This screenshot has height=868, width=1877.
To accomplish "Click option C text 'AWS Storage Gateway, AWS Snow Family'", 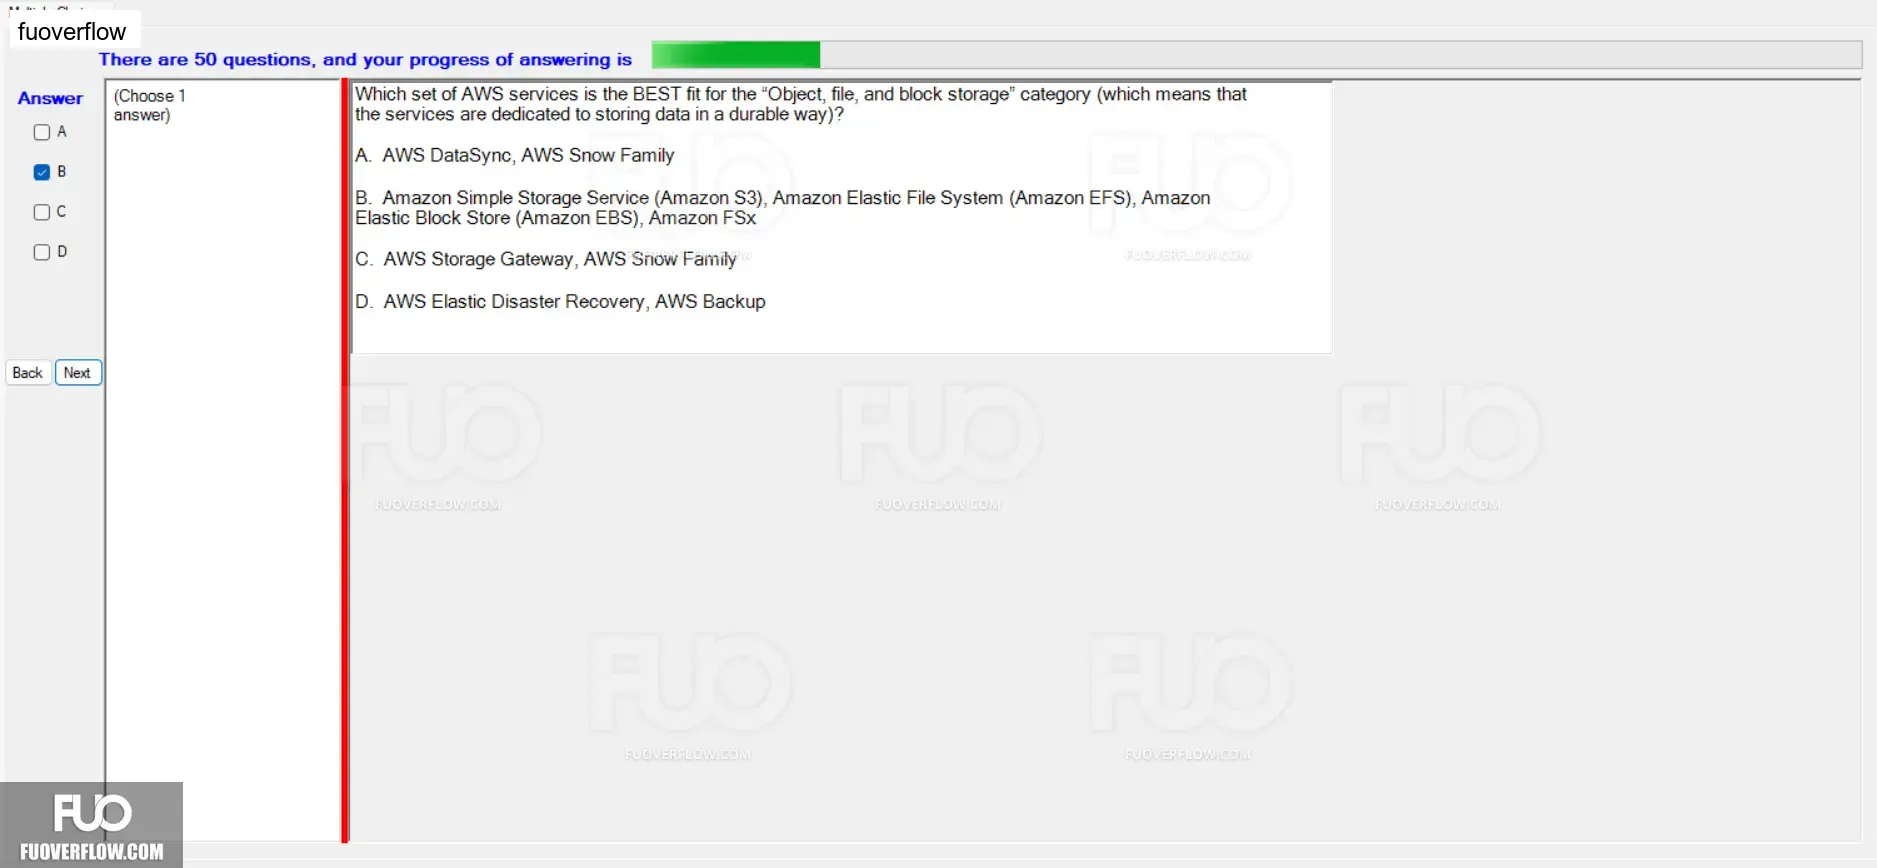I will [x=546, y=259].
